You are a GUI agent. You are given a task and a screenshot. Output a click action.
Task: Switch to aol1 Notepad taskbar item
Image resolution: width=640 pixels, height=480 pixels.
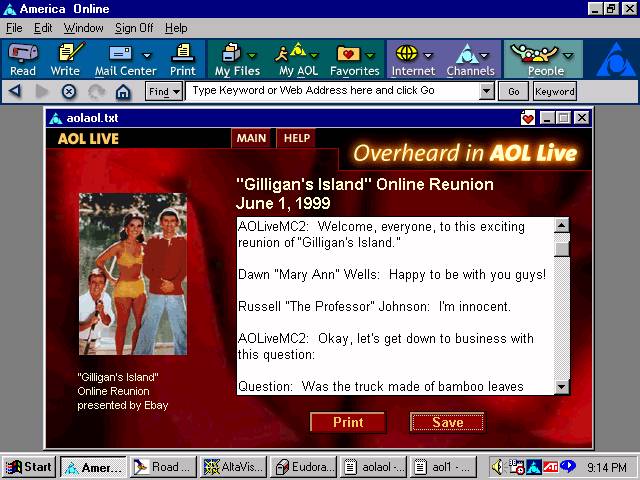pos(443,467)
